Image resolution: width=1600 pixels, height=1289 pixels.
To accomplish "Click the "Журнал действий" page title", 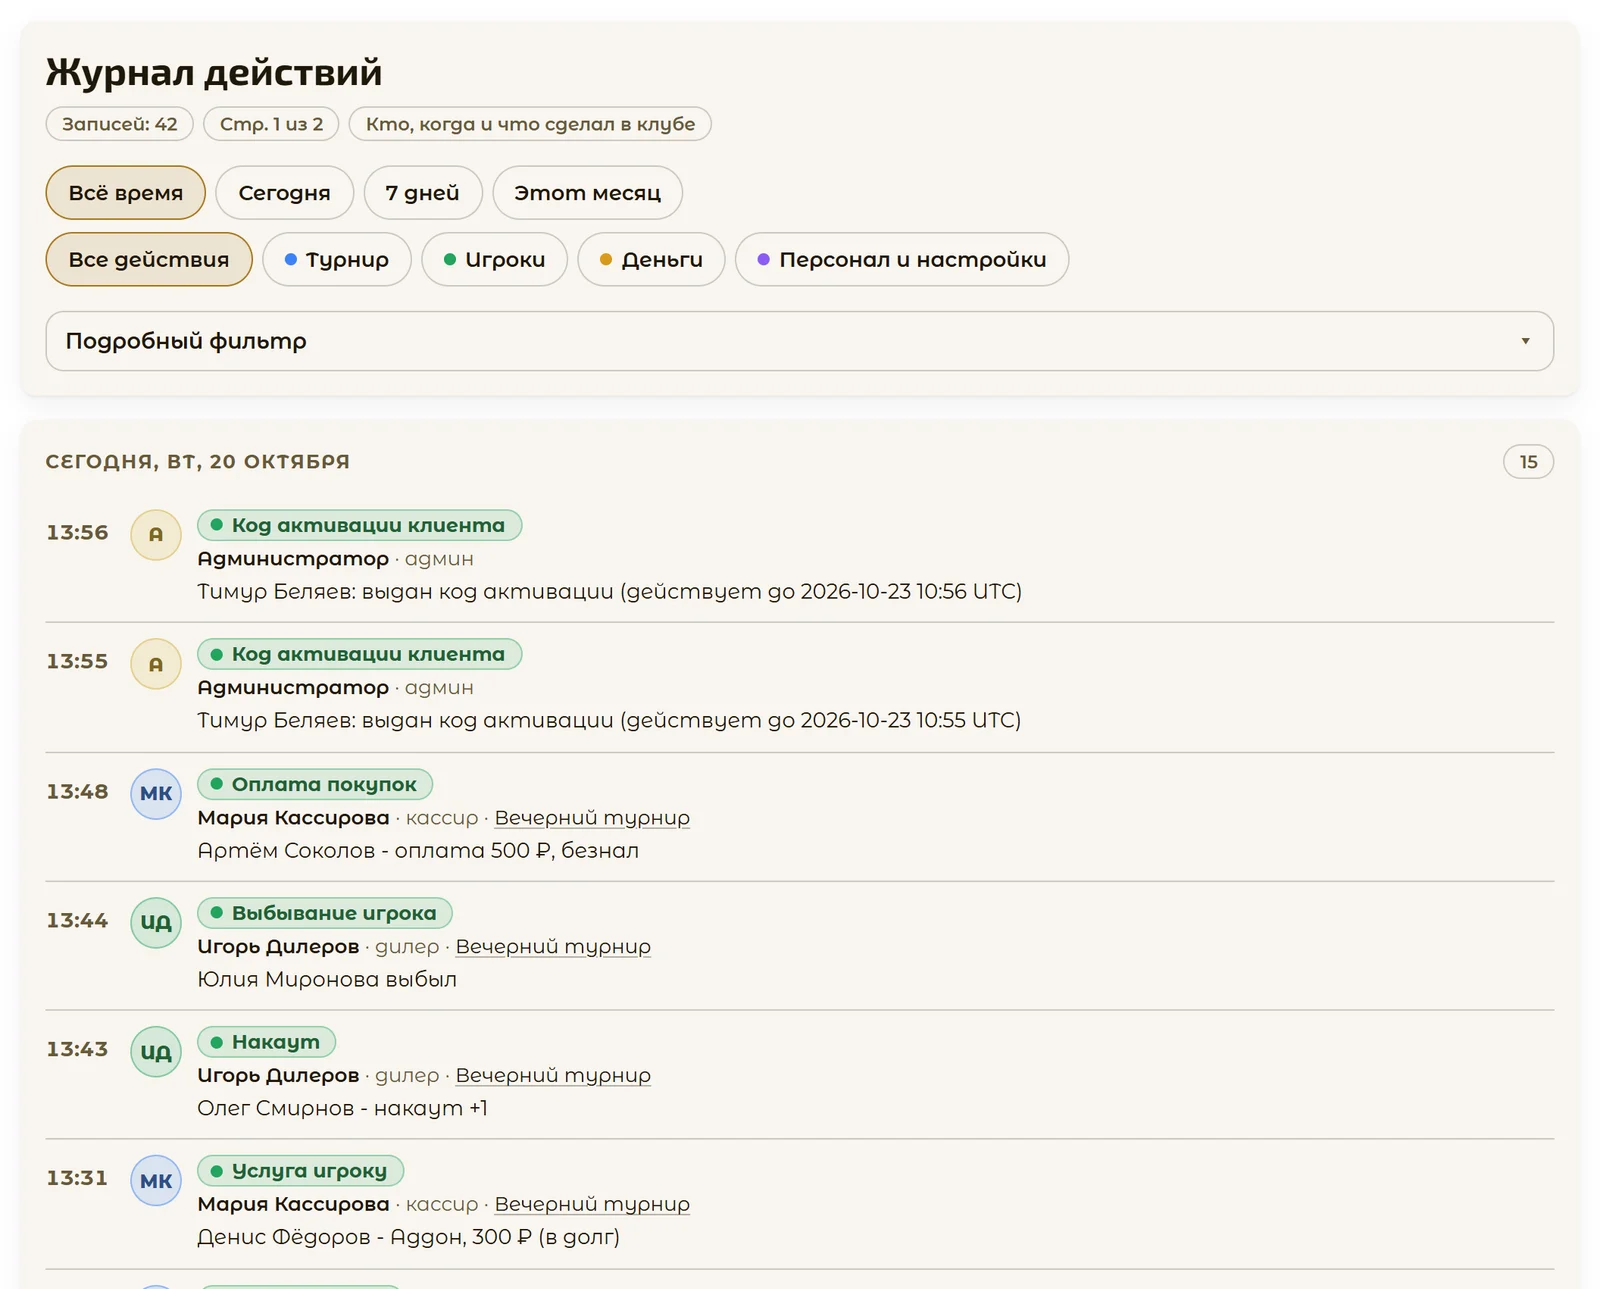I will (x=214, y=73).
